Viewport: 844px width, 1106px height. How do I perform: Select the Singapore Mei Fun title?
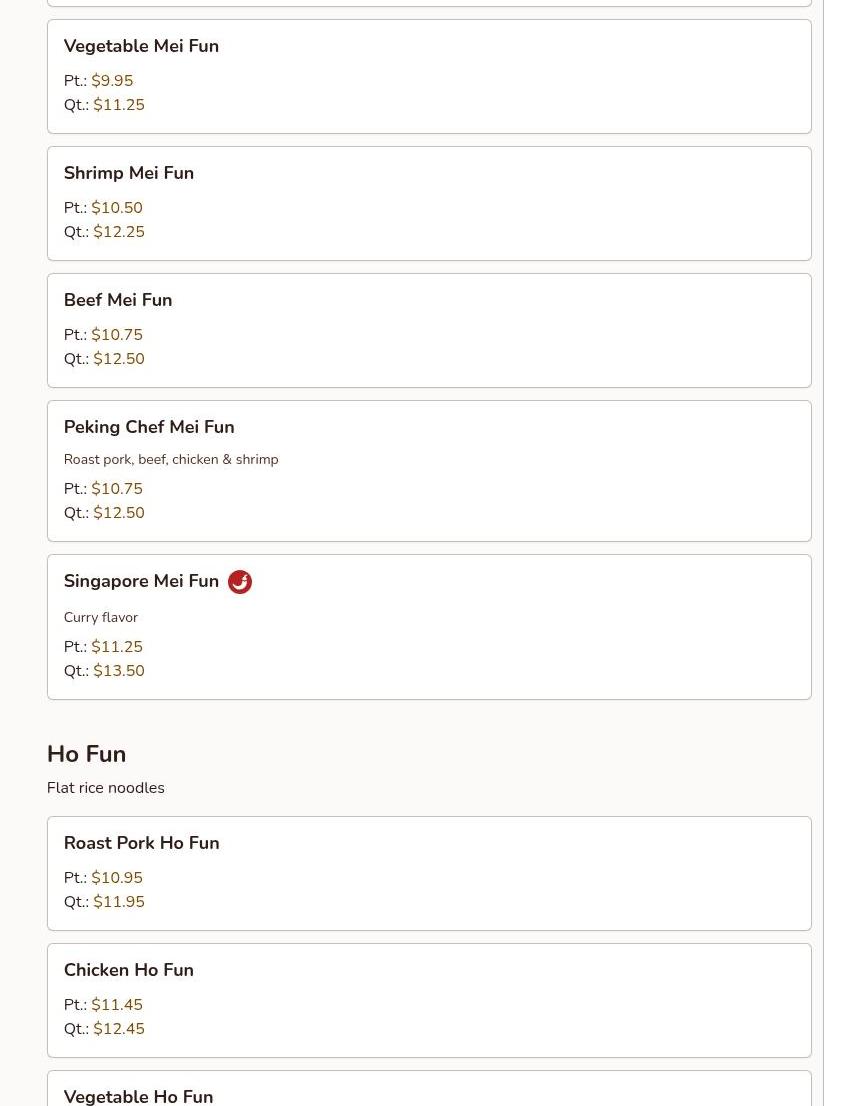click(x=141, y=582)
